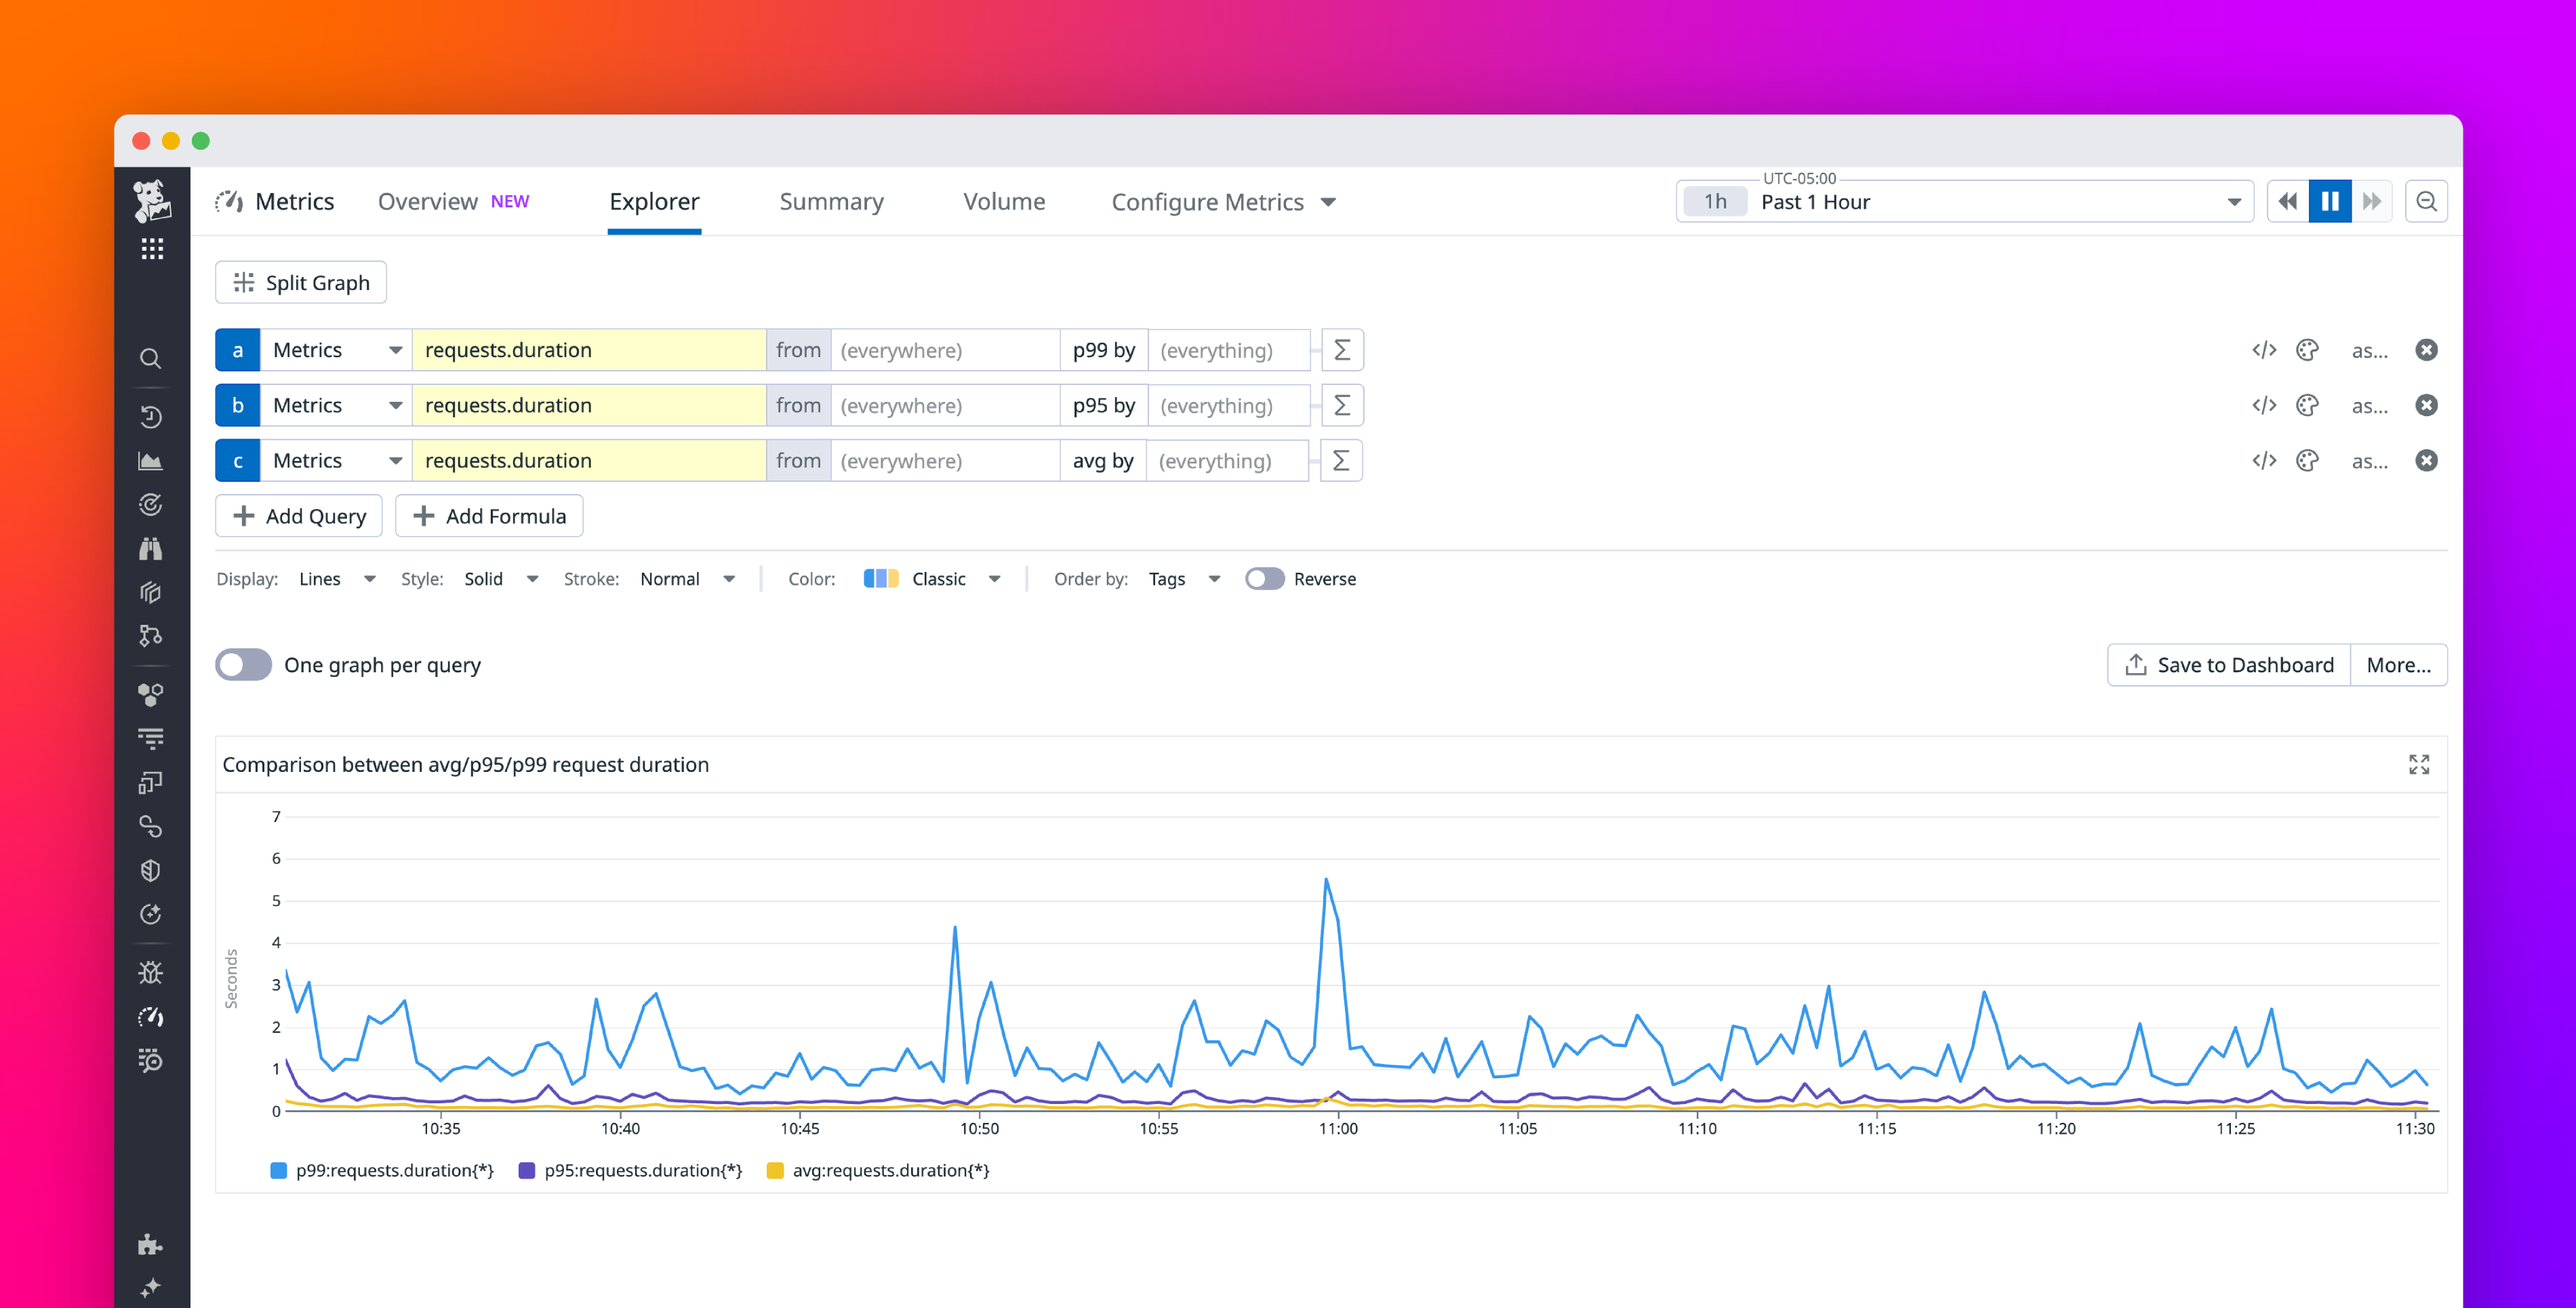Enable the One graph per query toggle
This screenshot has width=2576, height=1308.
[243, 664]
